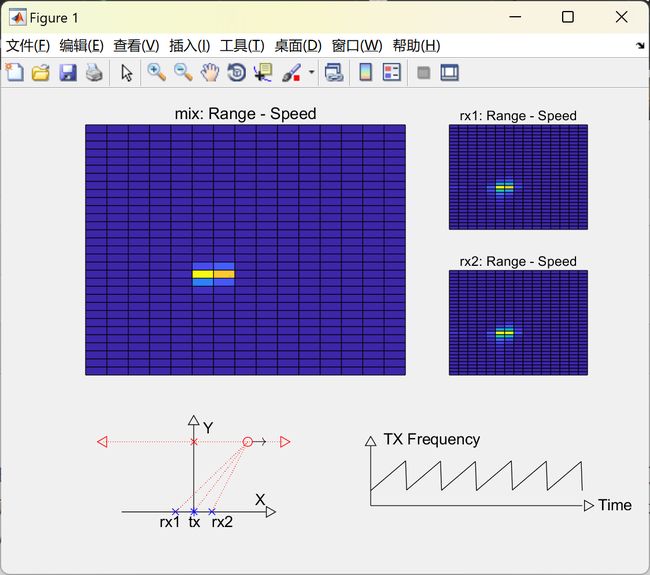
Task: Insert a colorbar using the toolbar icon
Action: click(365, 73)
